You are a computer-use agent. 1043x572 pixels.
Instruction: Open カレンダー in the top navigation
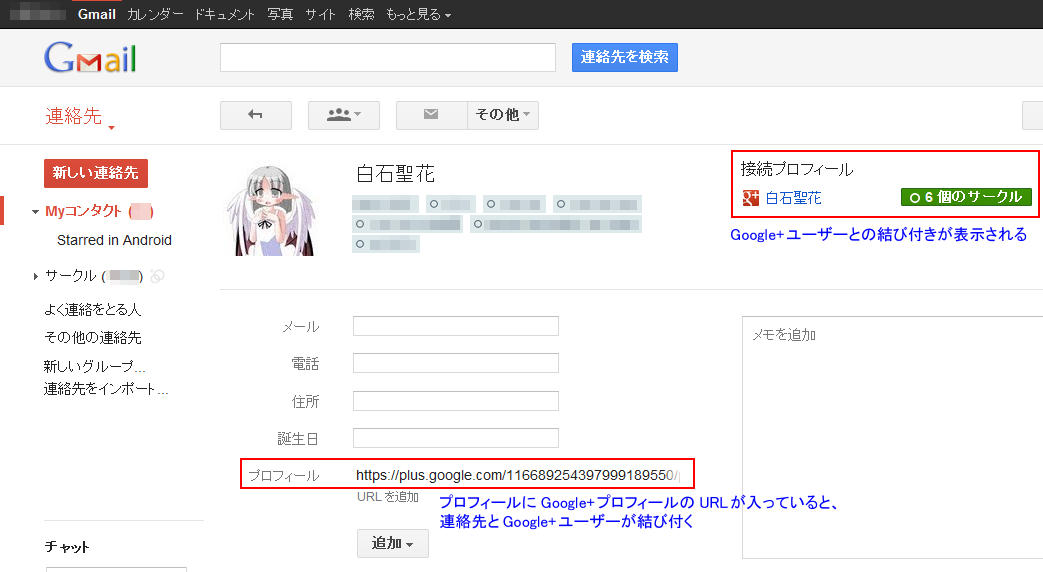pos(155,14)
